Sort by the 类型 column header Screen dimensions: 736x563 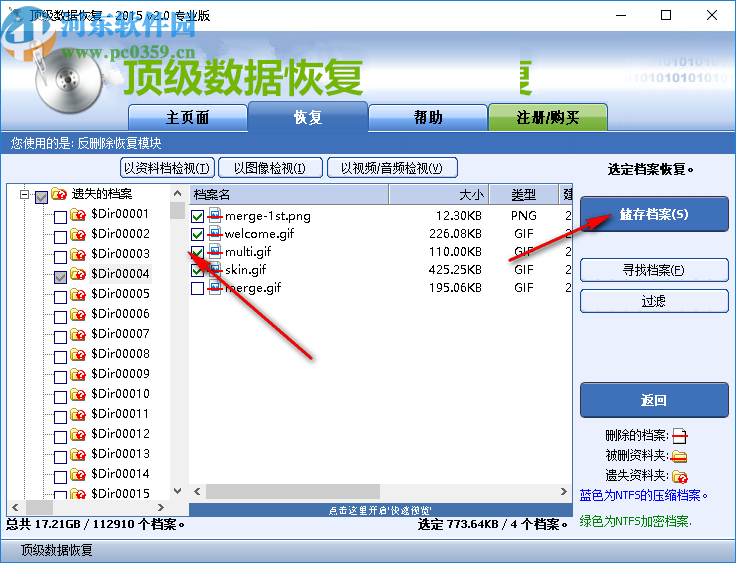(x=523, y=194)
